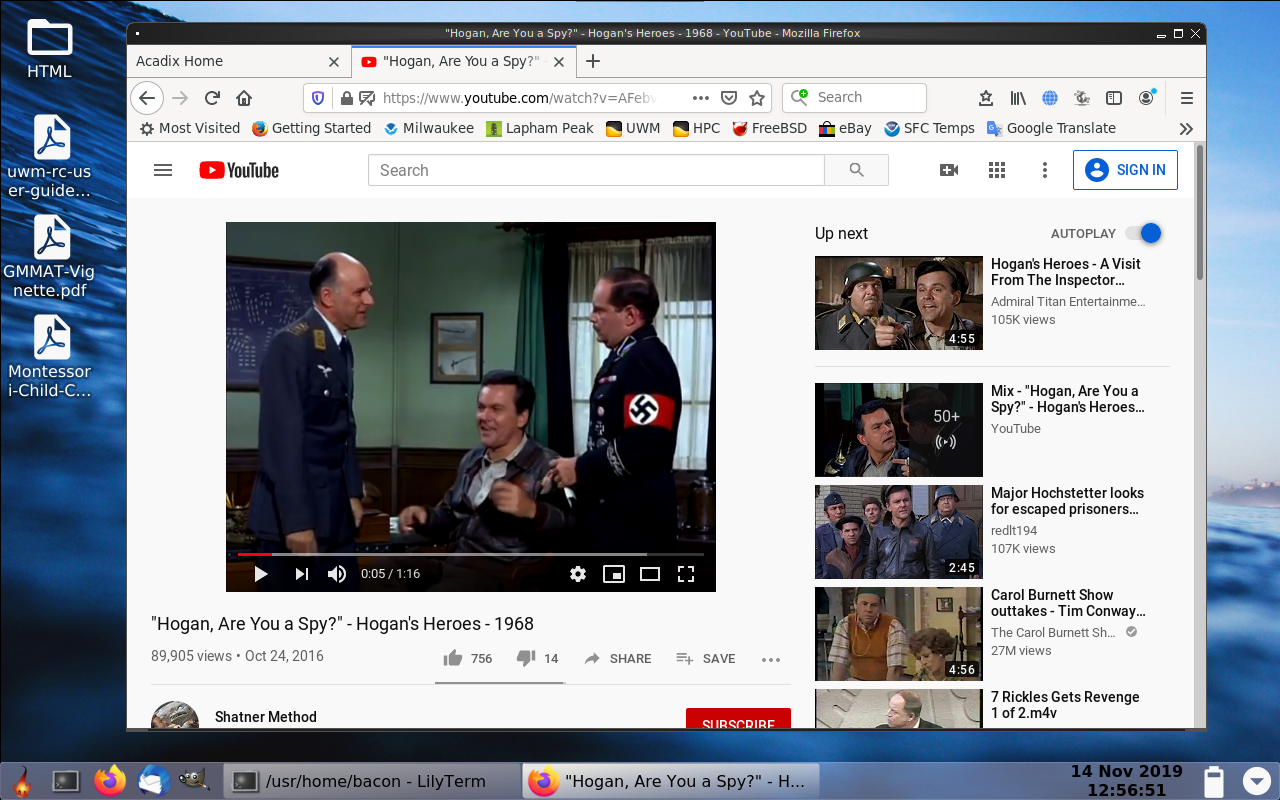Go to YouTube home via logo

[239, 170]
